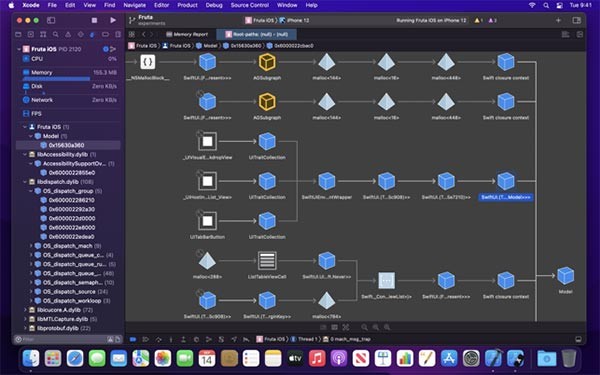Click the Environment Overrides icon

point(221,339)
